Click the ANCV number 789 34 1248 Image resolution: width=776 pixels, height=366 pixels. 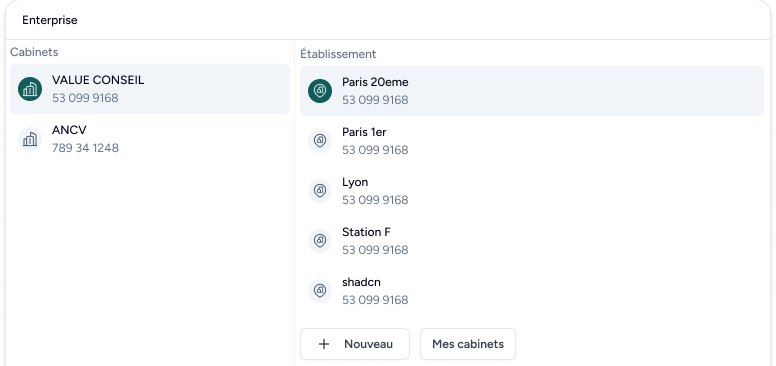pyautogui.click(x=85, y=148)
